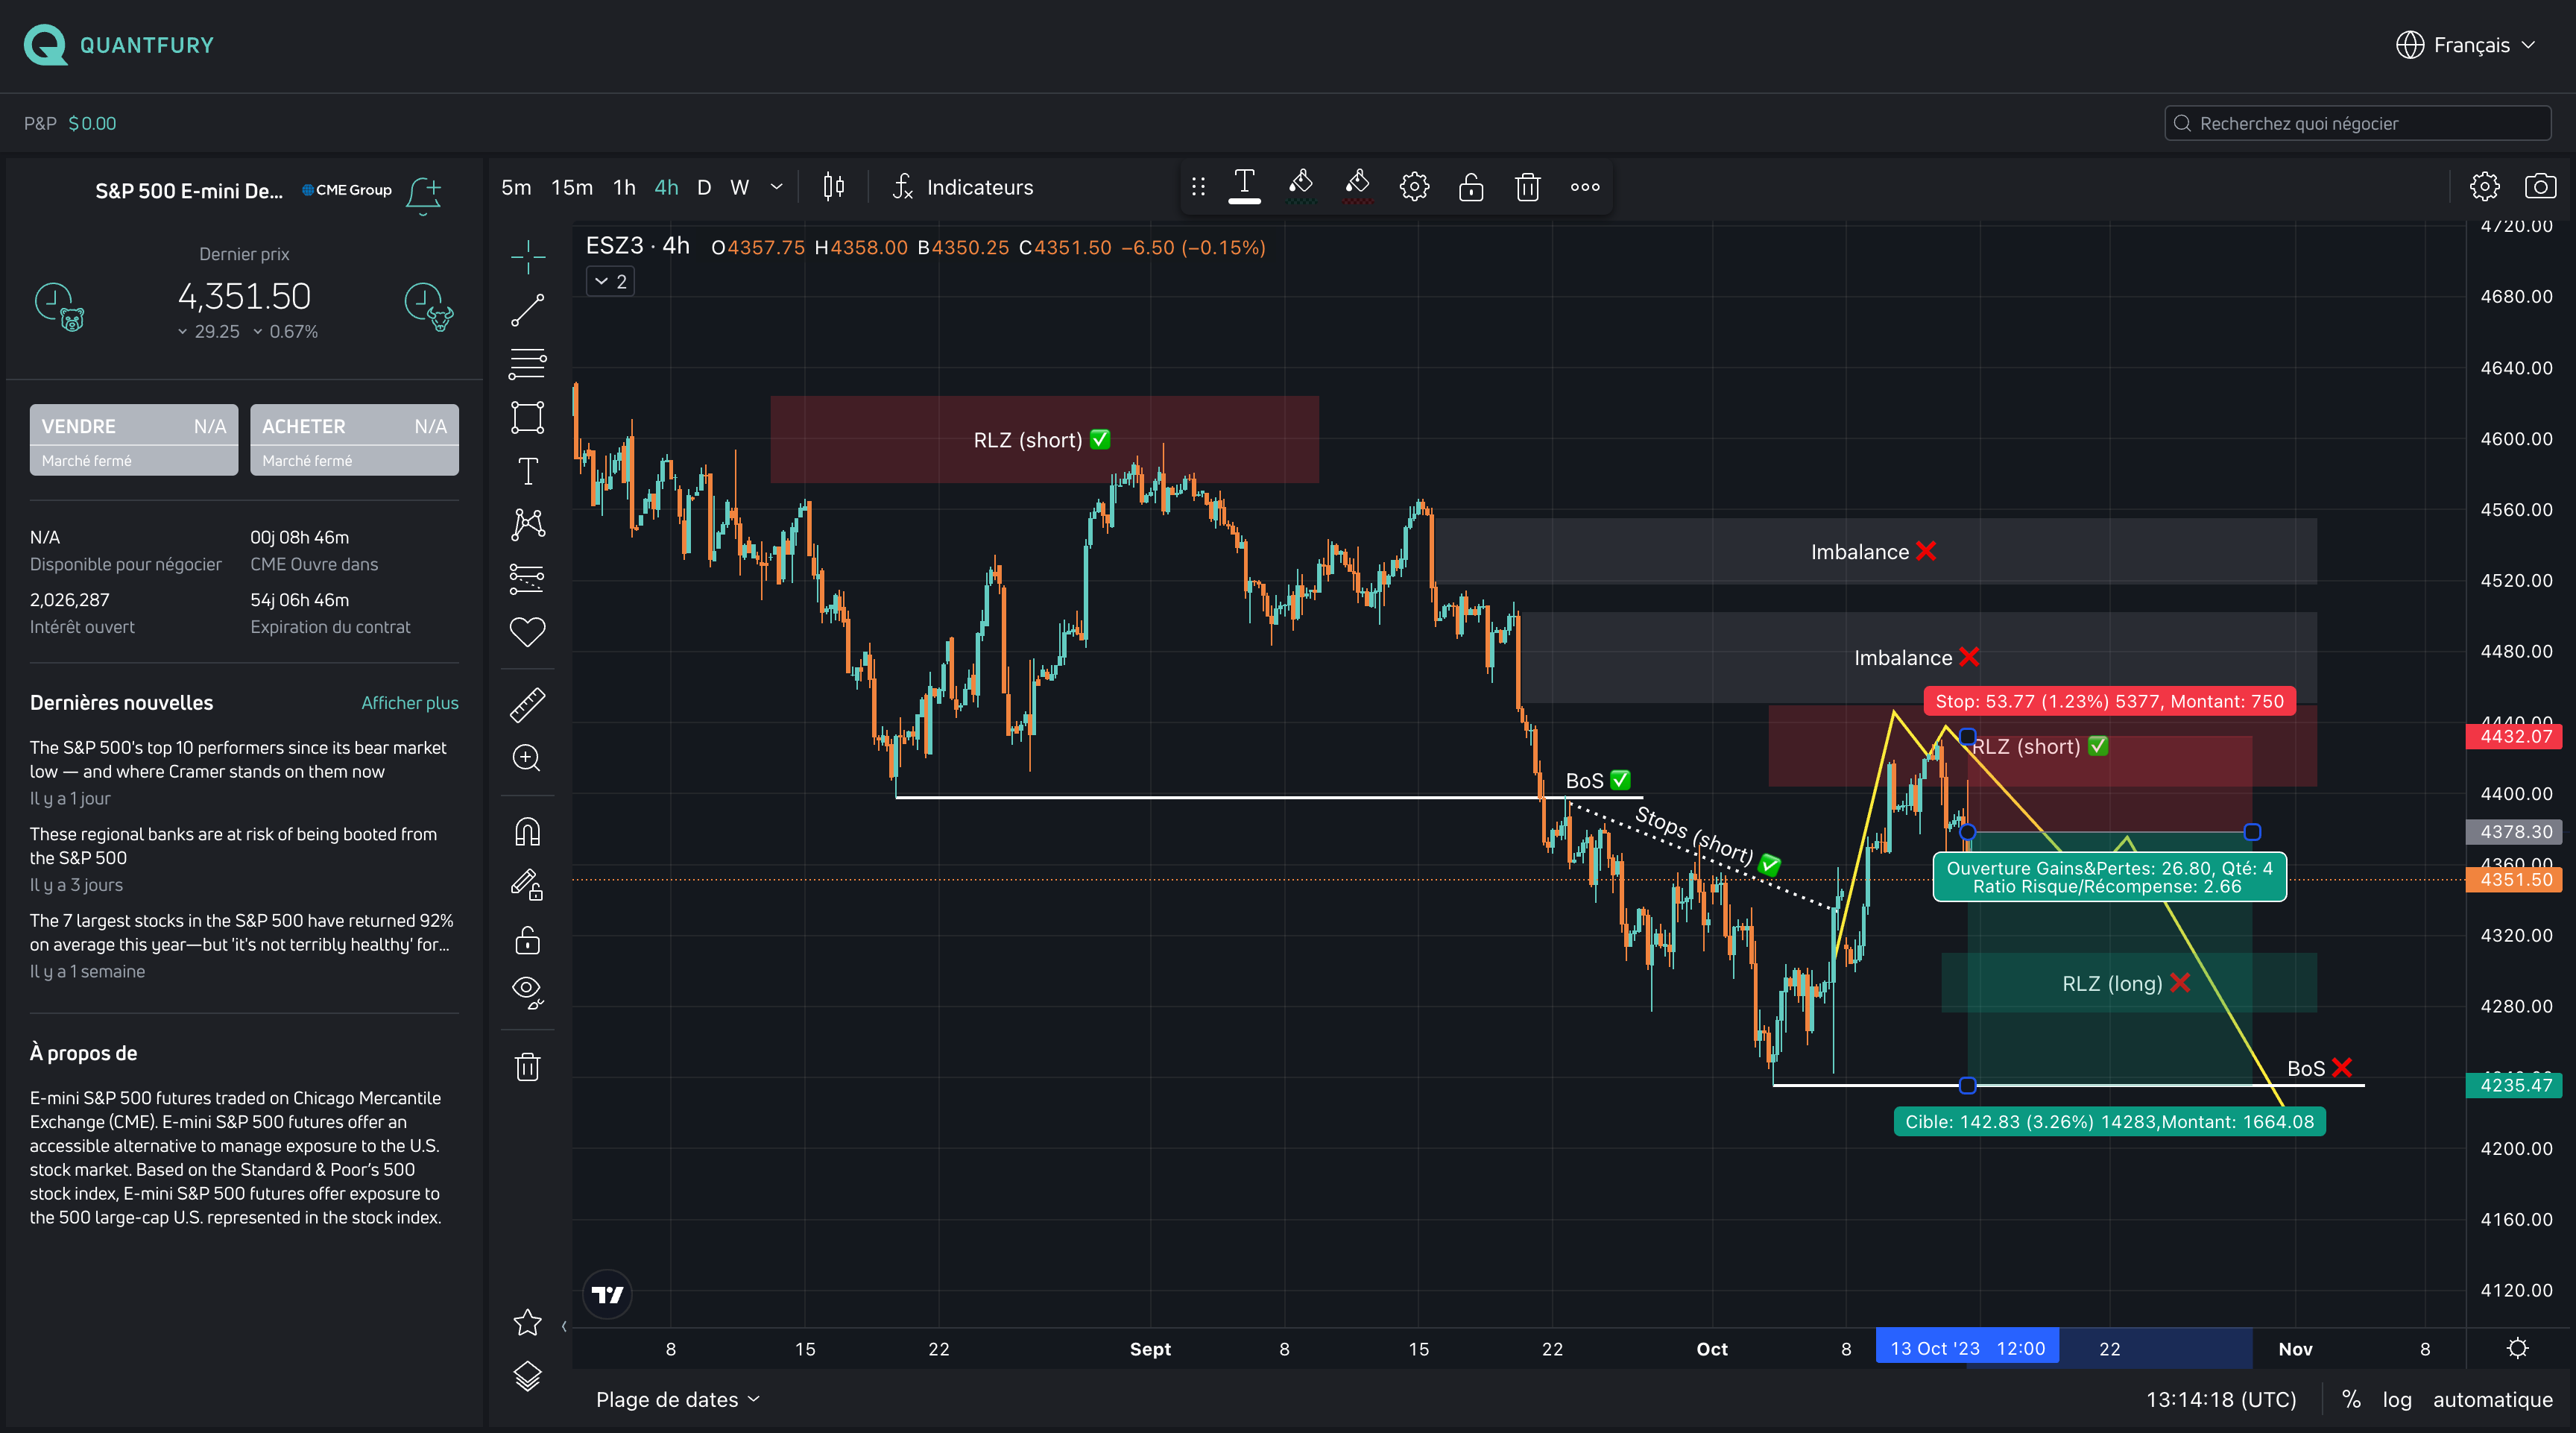The height and width of the screenshot is (1433, 2576).
Task: Open the candlestick chart type selector
Action: point(833,187)
